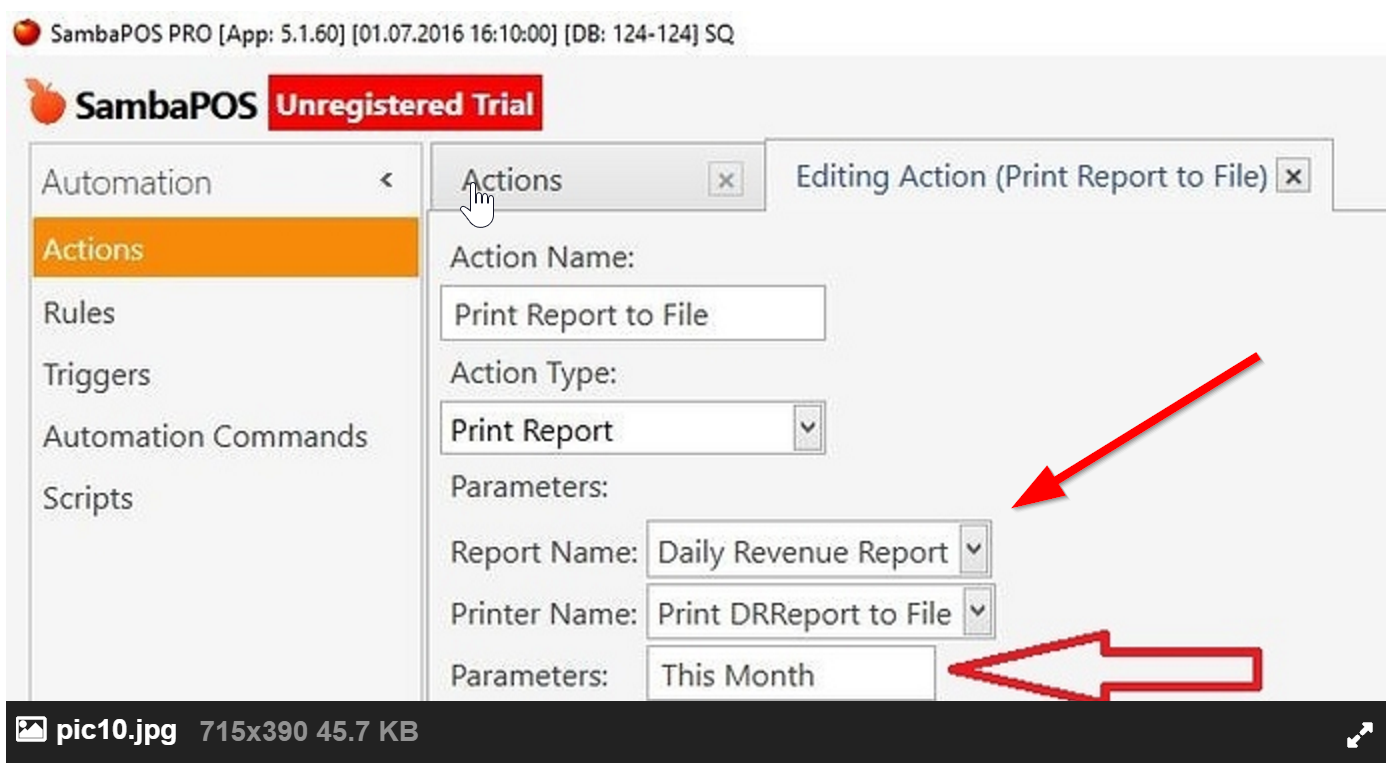Close the Actions tab
This screenshot has height=765, width=1388.
click(x=724, y=180)
